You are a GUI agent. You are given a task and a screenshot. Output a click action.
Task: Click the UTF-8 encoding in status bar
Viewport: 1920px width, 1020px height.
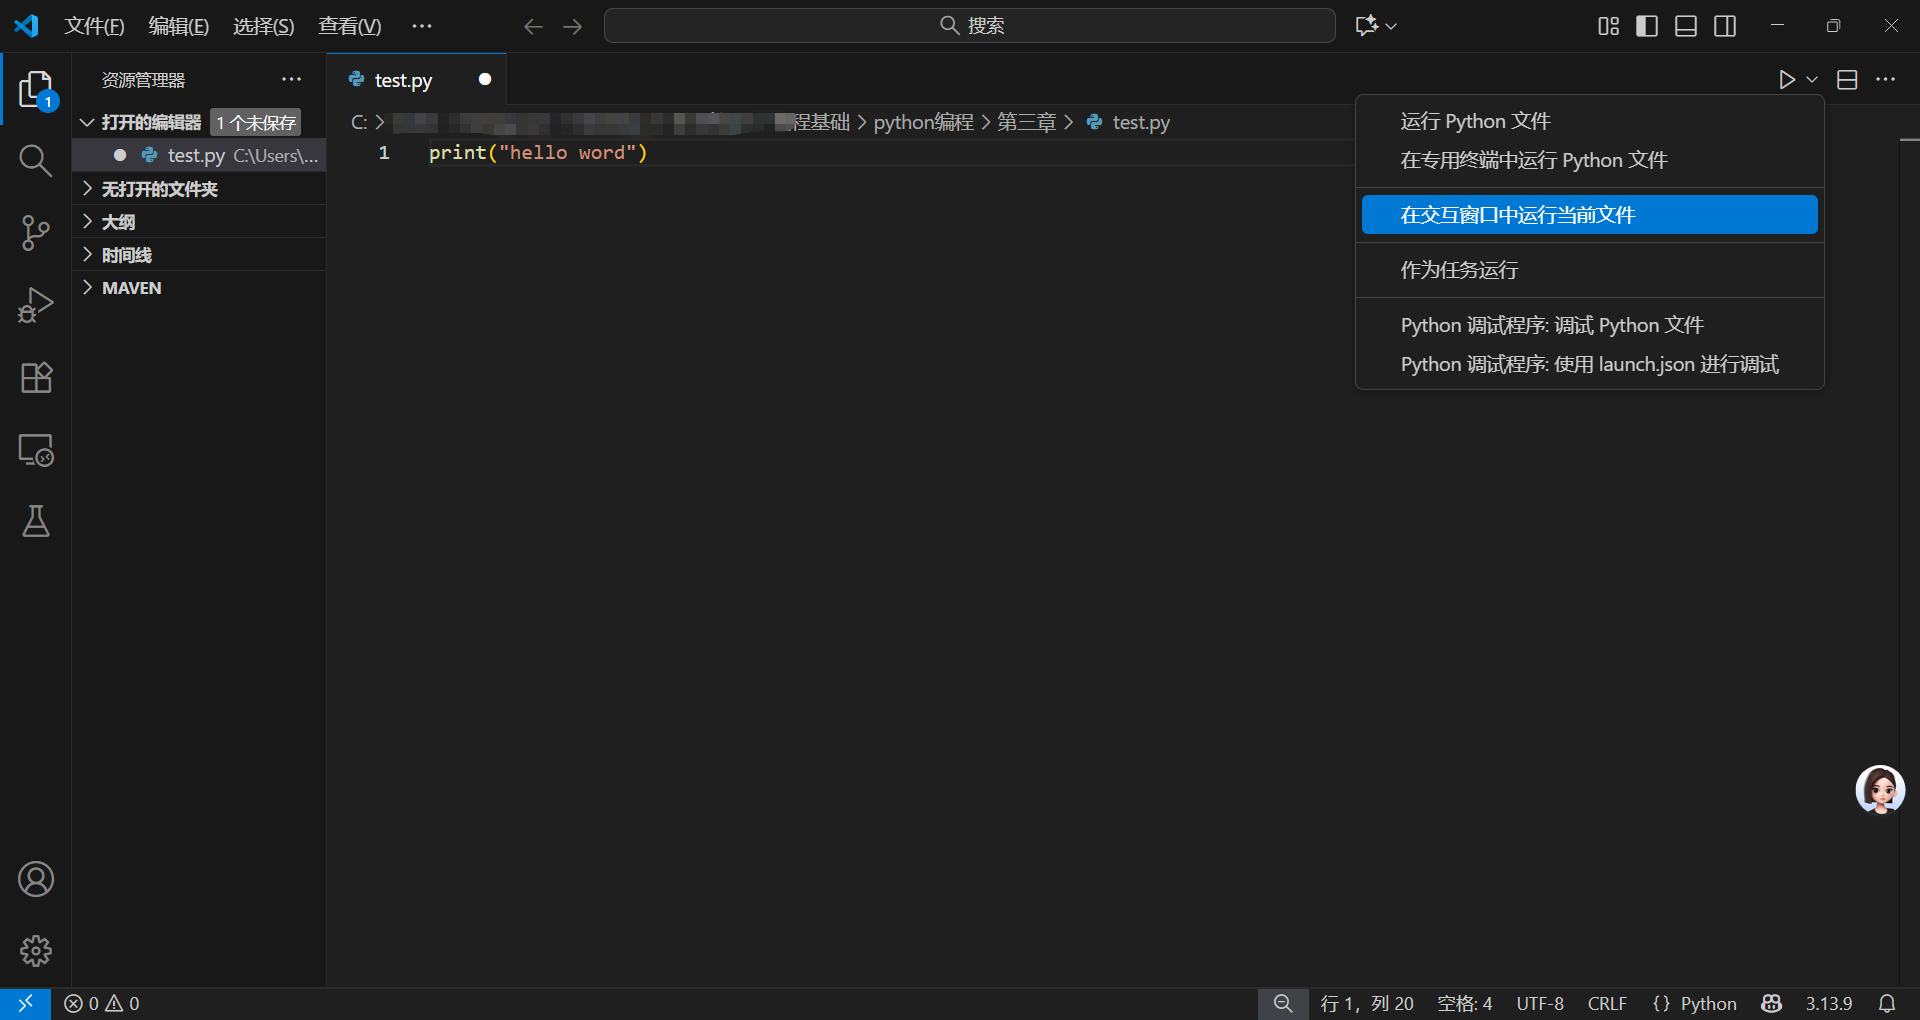(x=1539, y=1003)
